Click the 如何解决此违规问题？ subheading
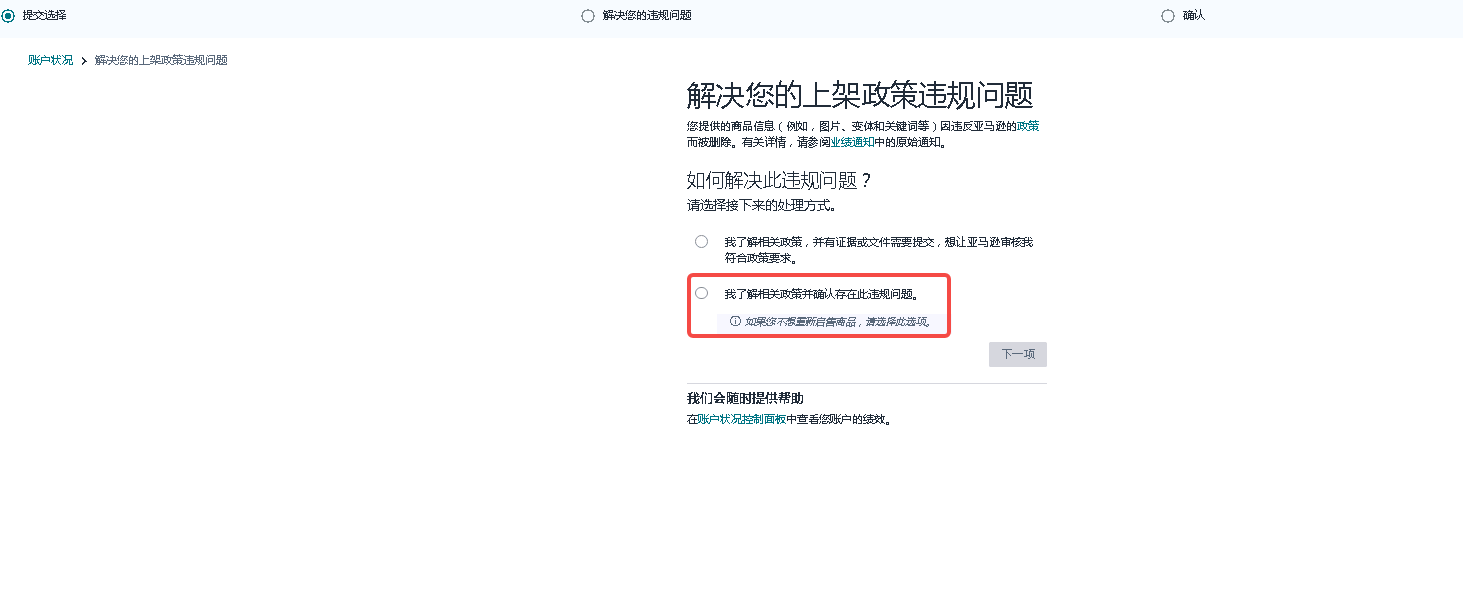Image resolution: width=1463 pixels, height=608 pixels. click(x=780, y=181)
